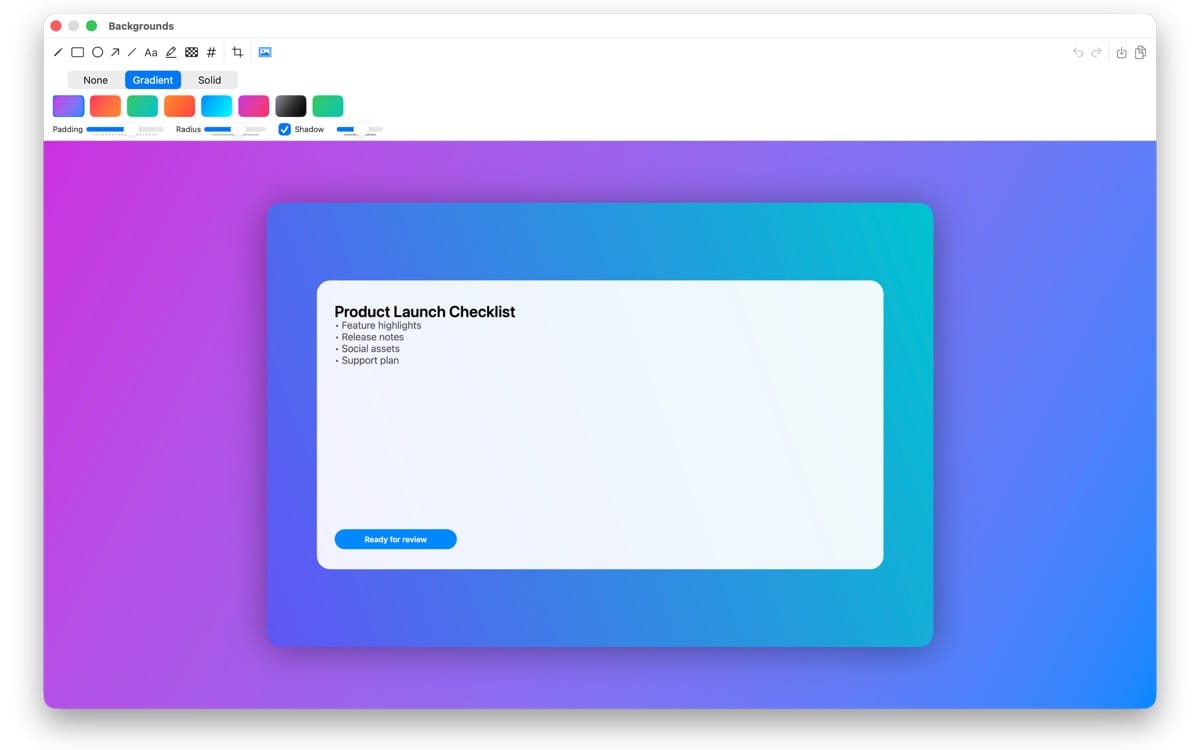Switch background mode to None
The image size is (1200, 750).
(x=96, y=80)
